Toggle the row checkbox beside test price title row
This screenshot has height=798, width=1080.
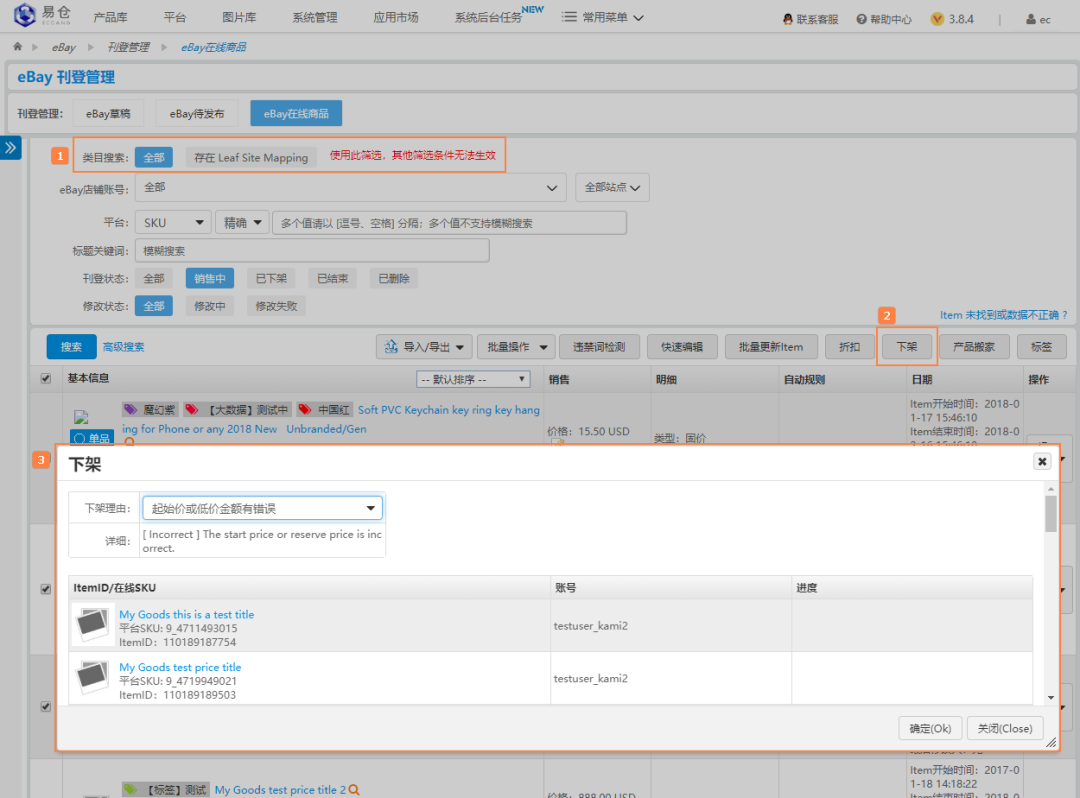(45, 706)
